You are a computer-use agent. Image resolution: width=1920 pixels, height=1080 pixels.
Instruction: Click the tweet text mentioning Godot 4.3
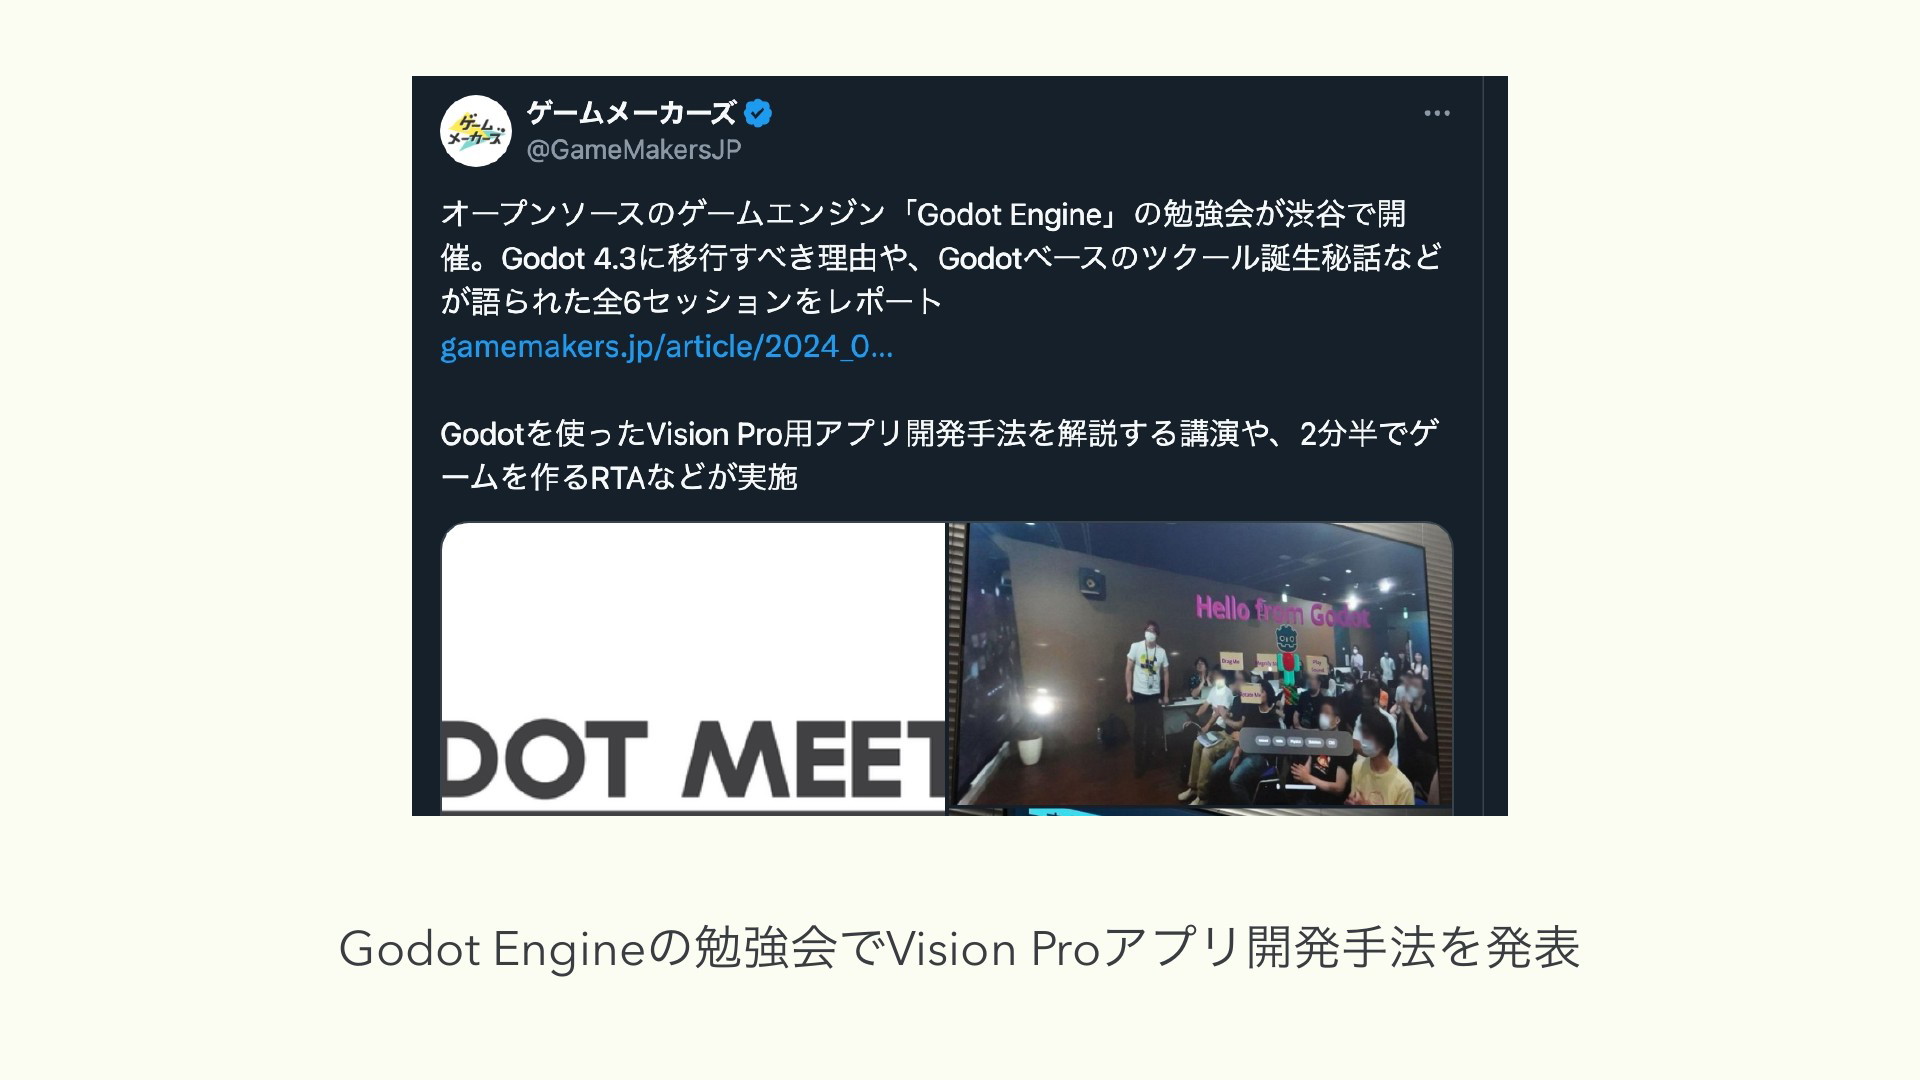click(x=941, y=258)
